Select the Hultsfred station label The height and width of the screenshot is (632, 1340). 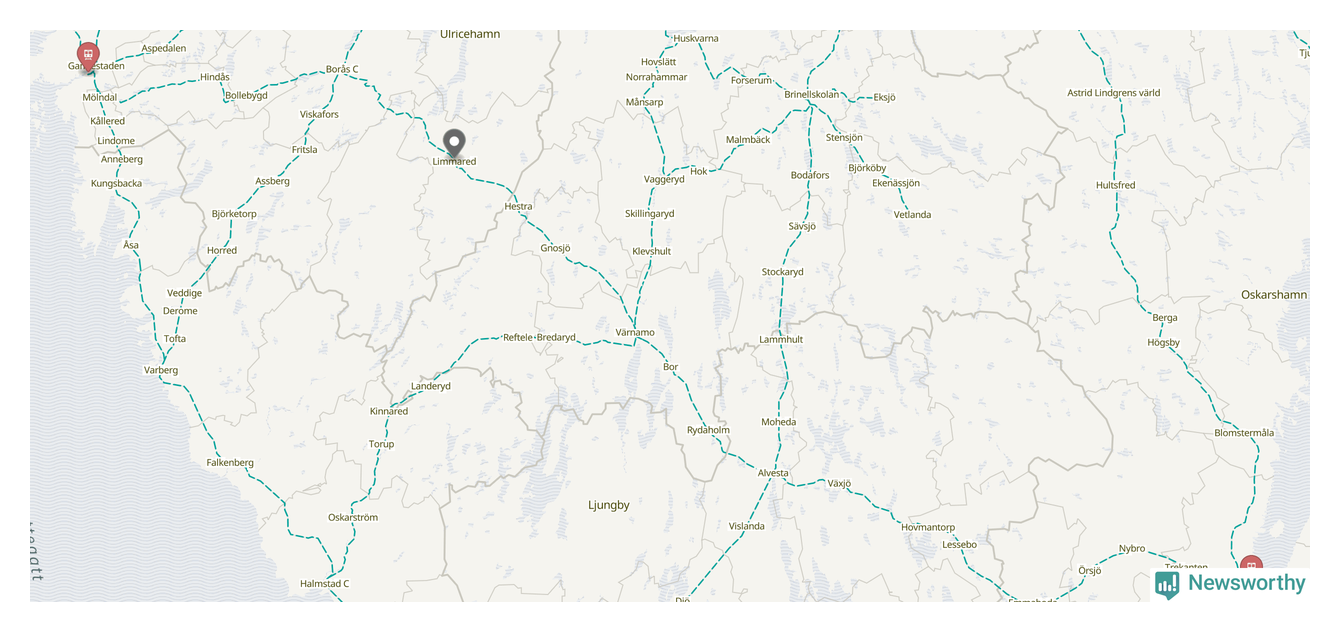[x=1115, y=185]
